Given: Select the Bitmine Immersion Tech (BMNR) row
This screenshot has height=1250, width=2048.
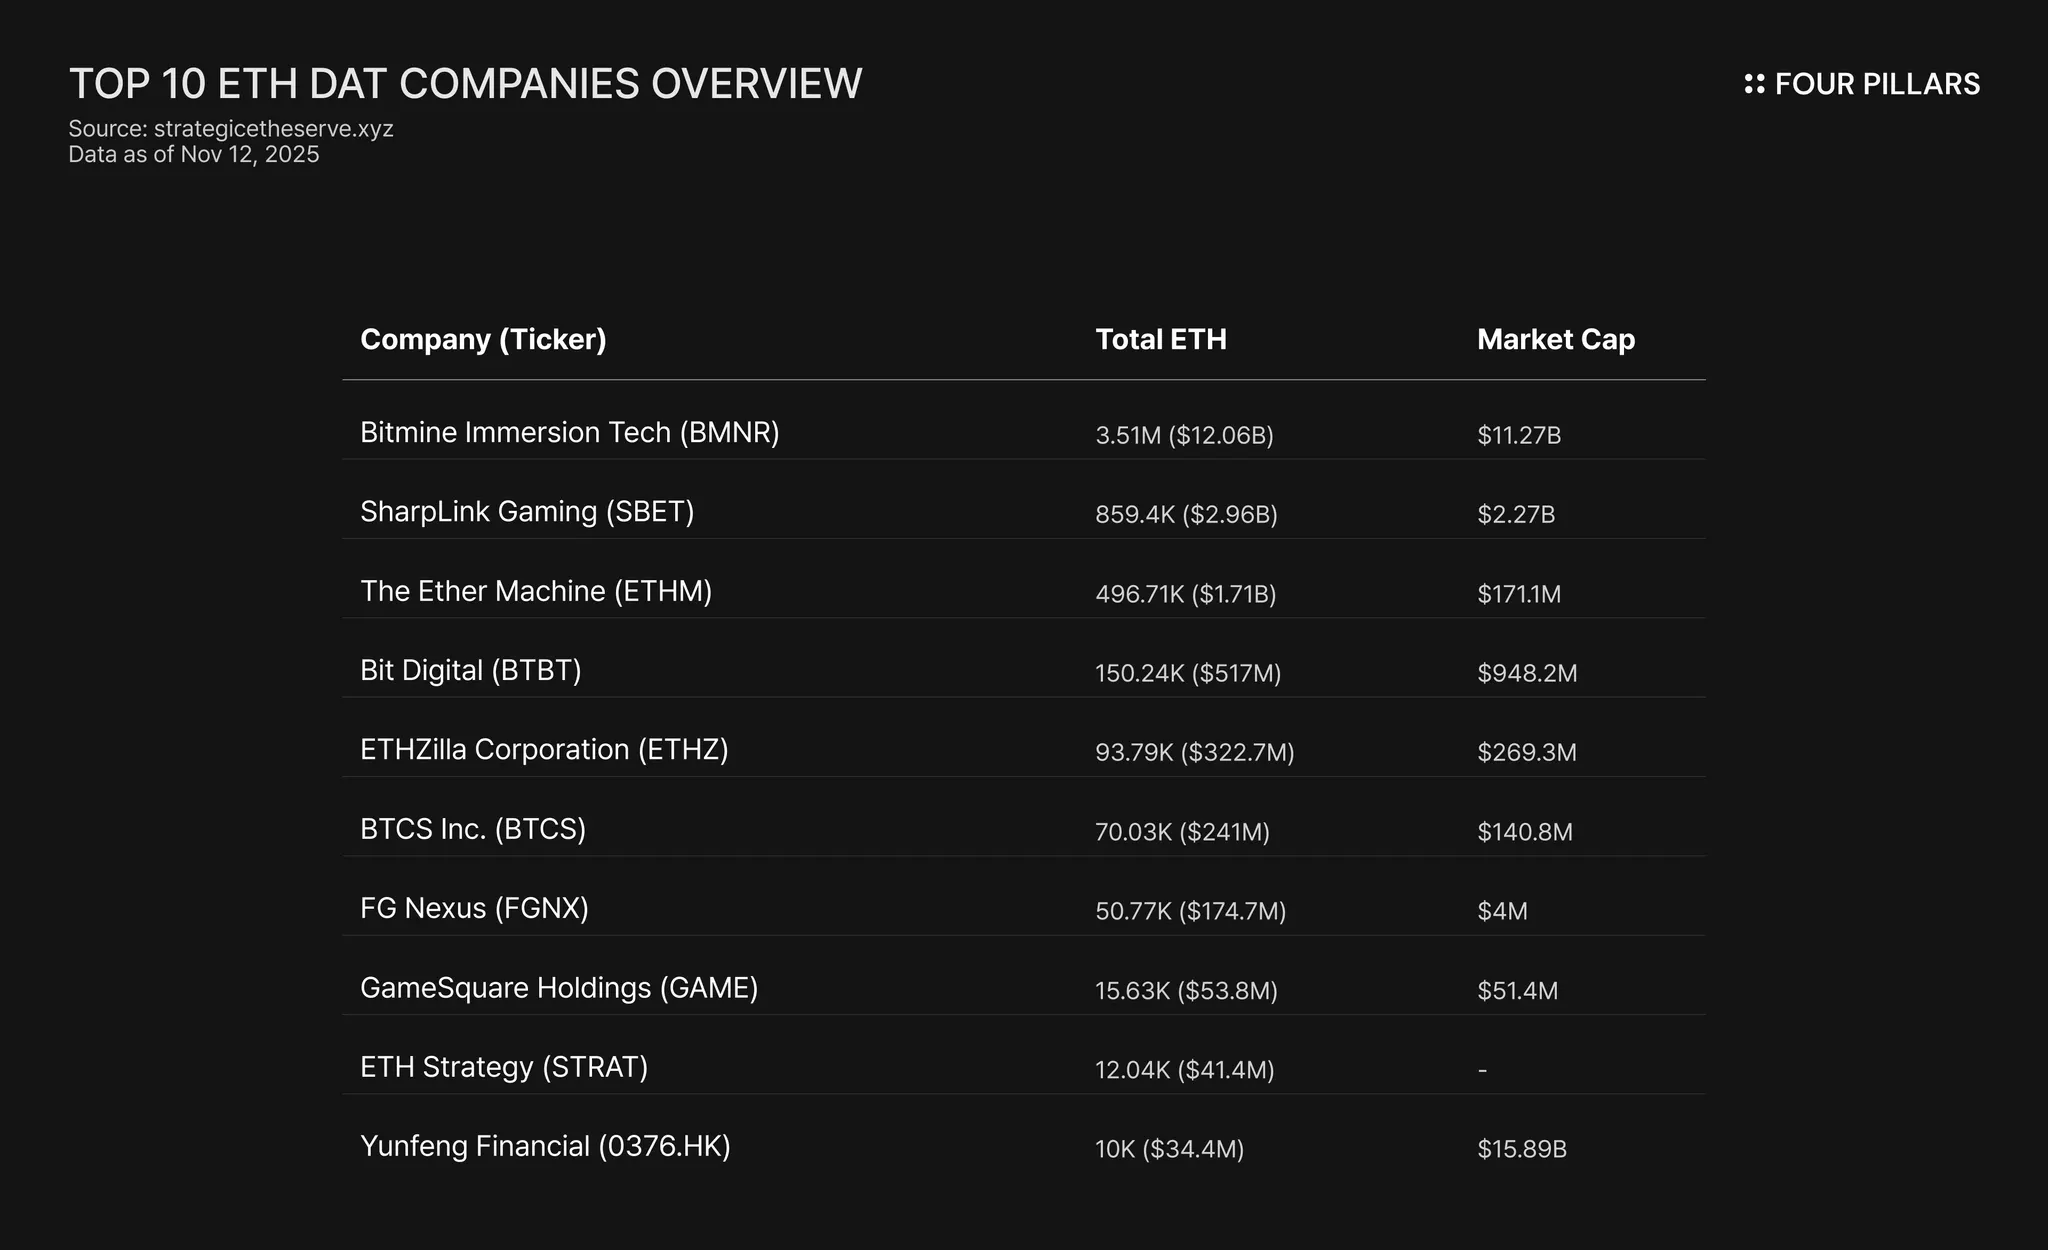Looking at the screenshot, I should 569,433.
